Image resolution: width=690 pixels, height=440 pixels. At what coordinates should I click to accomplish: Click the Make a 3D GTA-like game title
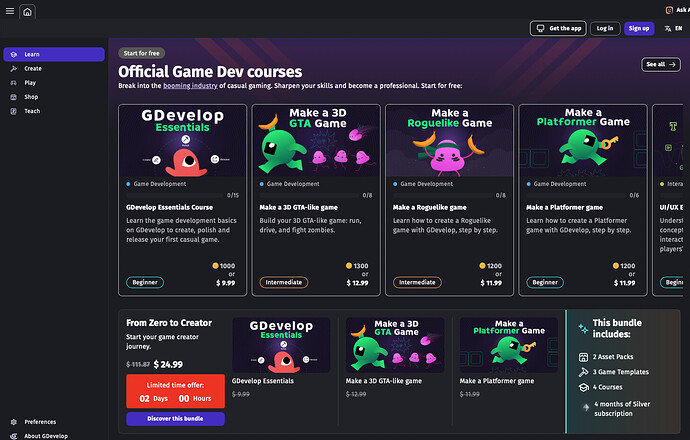[298, 207]
